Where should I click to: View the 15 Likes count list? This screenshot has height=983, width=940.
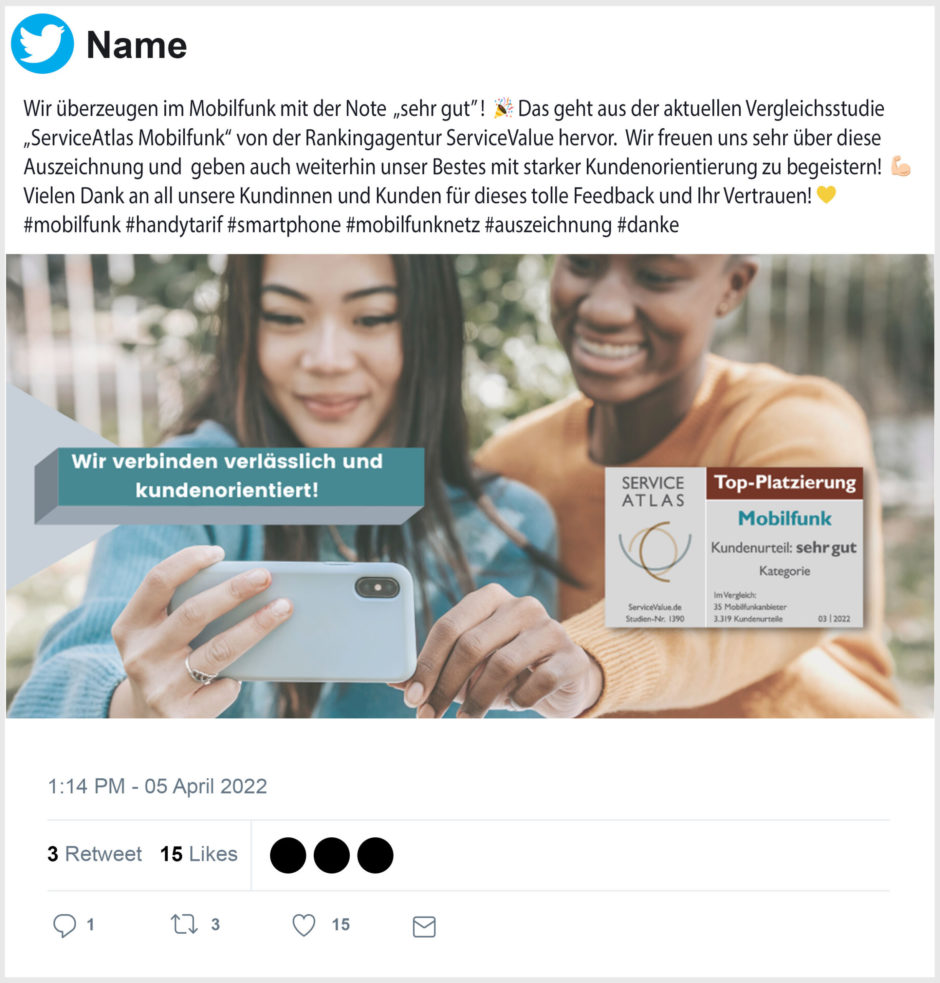coord(199,854)
